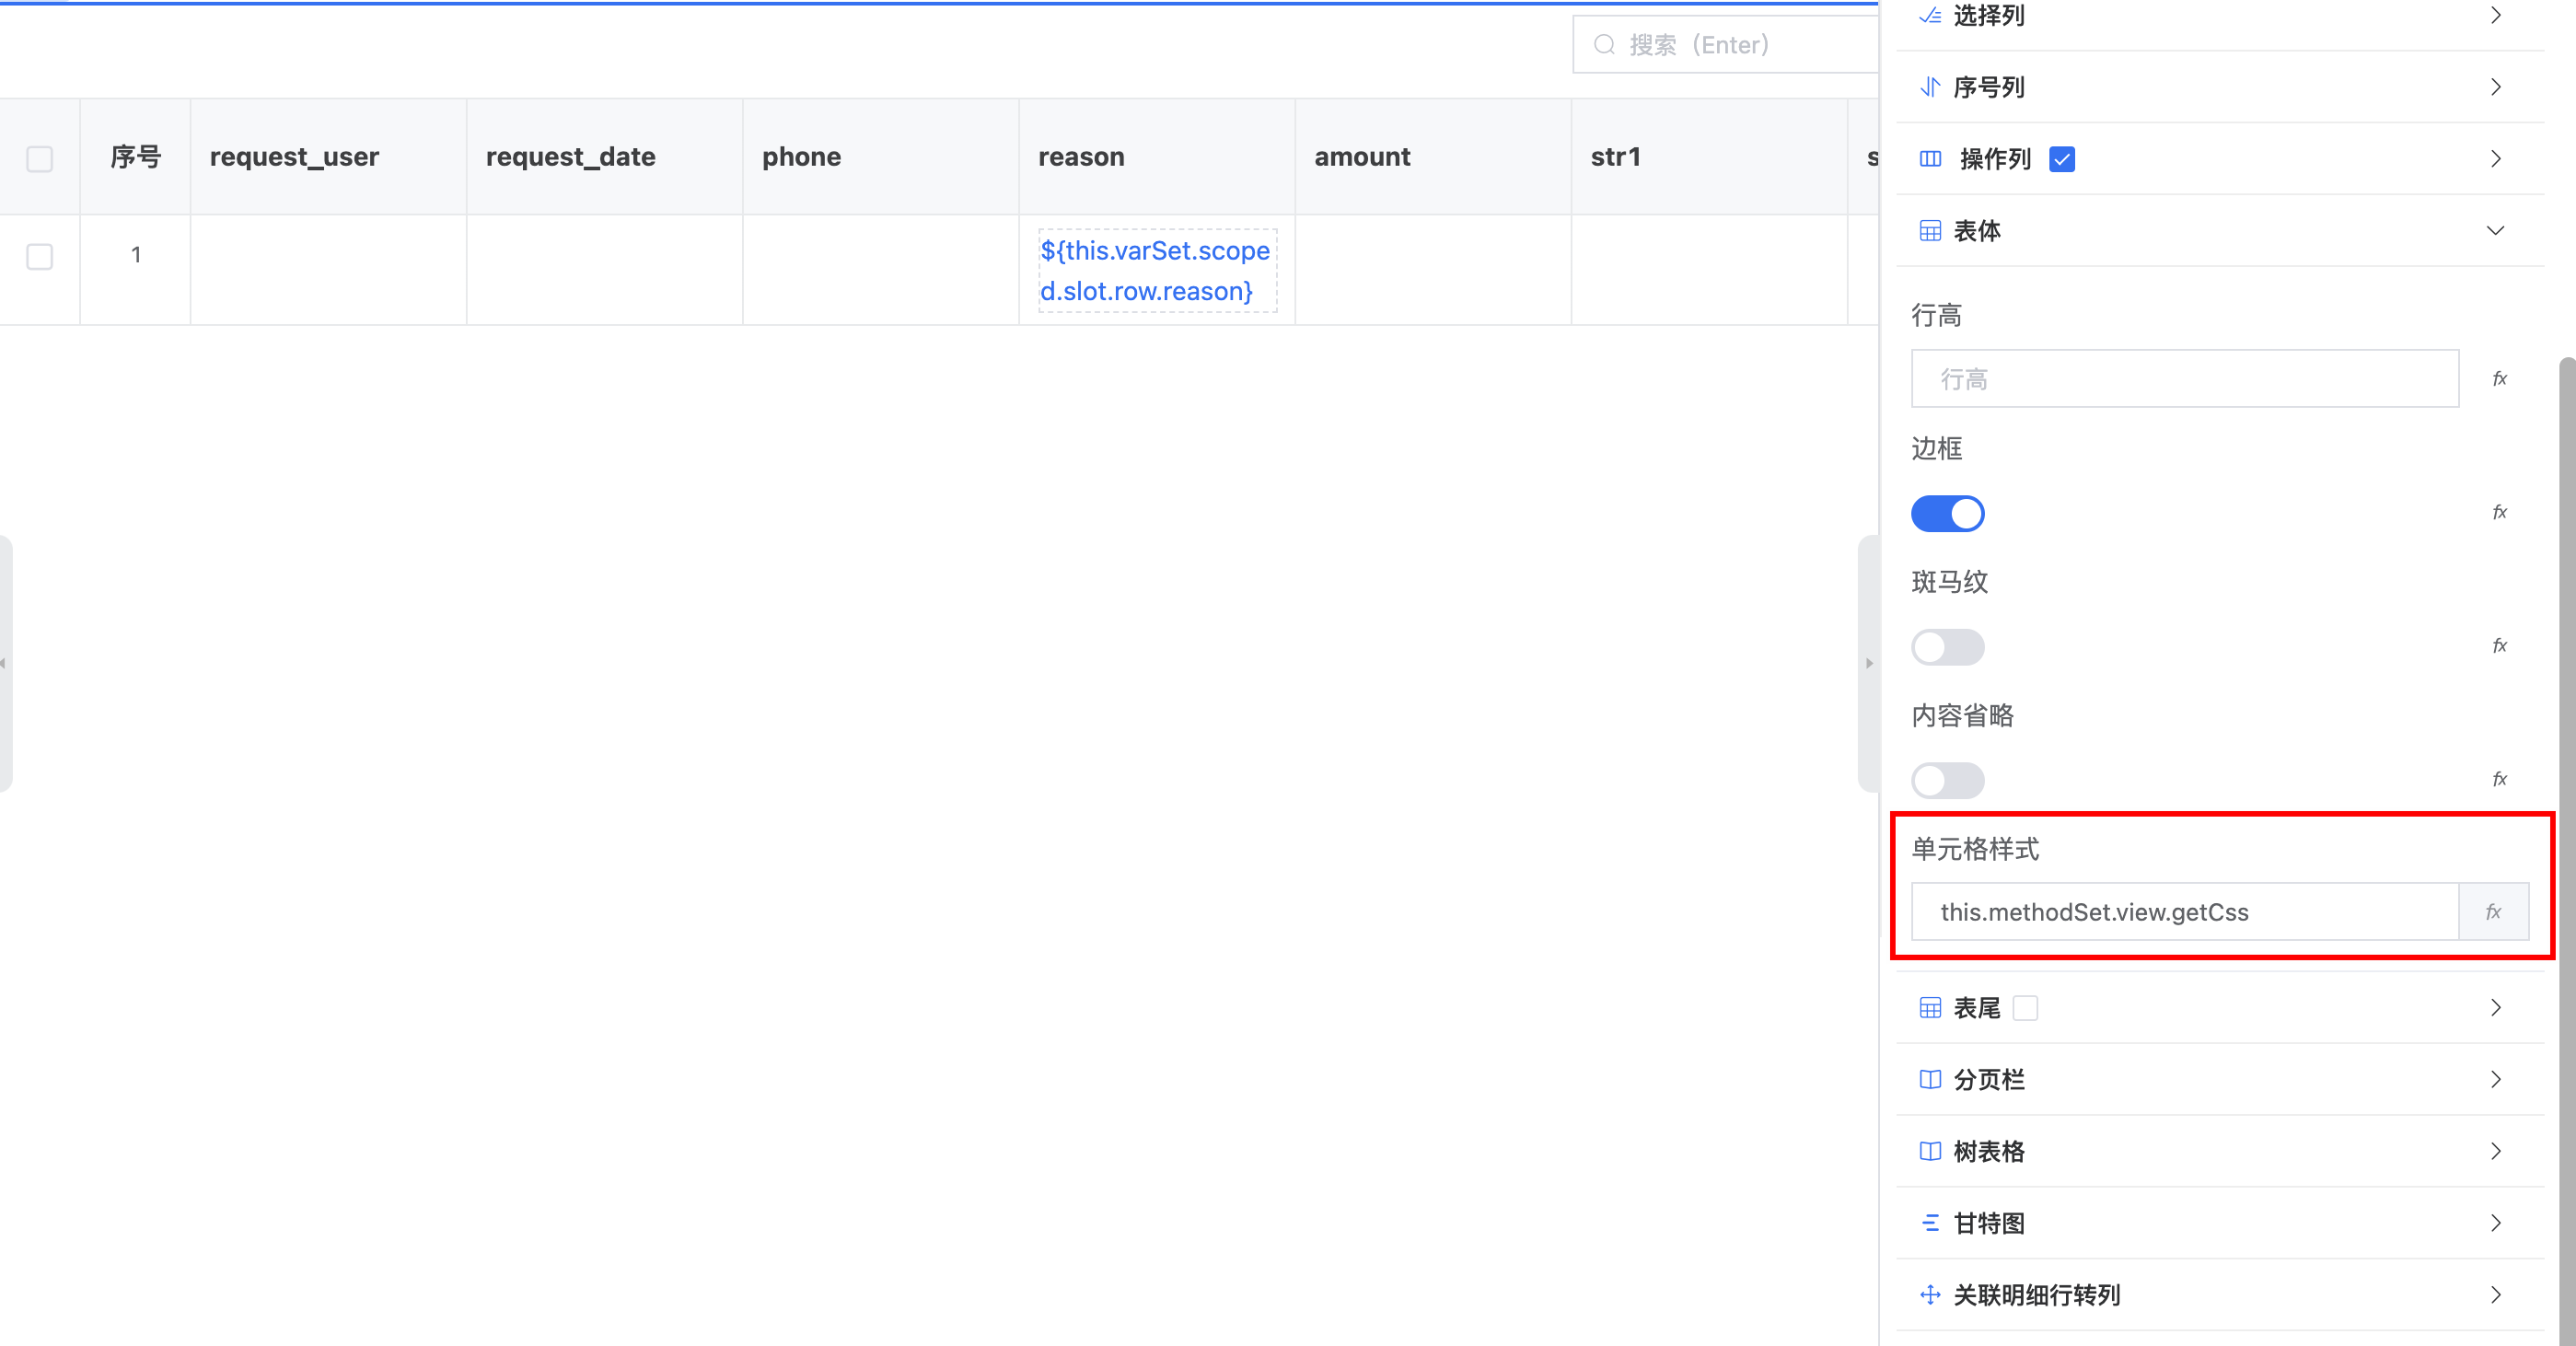Click the 树表格 section label
2576x1346 pixels.
coord(1988,1151)
